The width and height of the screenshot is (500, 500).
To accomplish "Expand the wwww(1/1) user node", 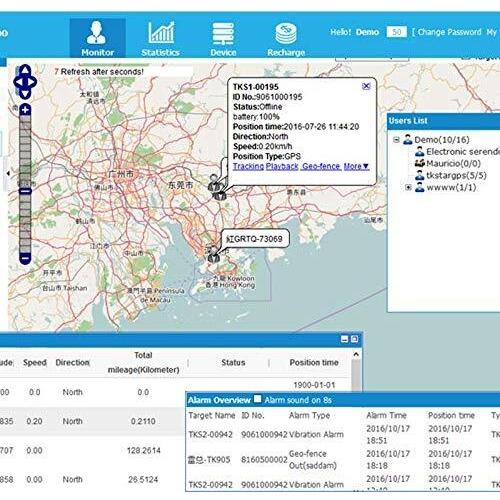I will [x=408, y=187].
